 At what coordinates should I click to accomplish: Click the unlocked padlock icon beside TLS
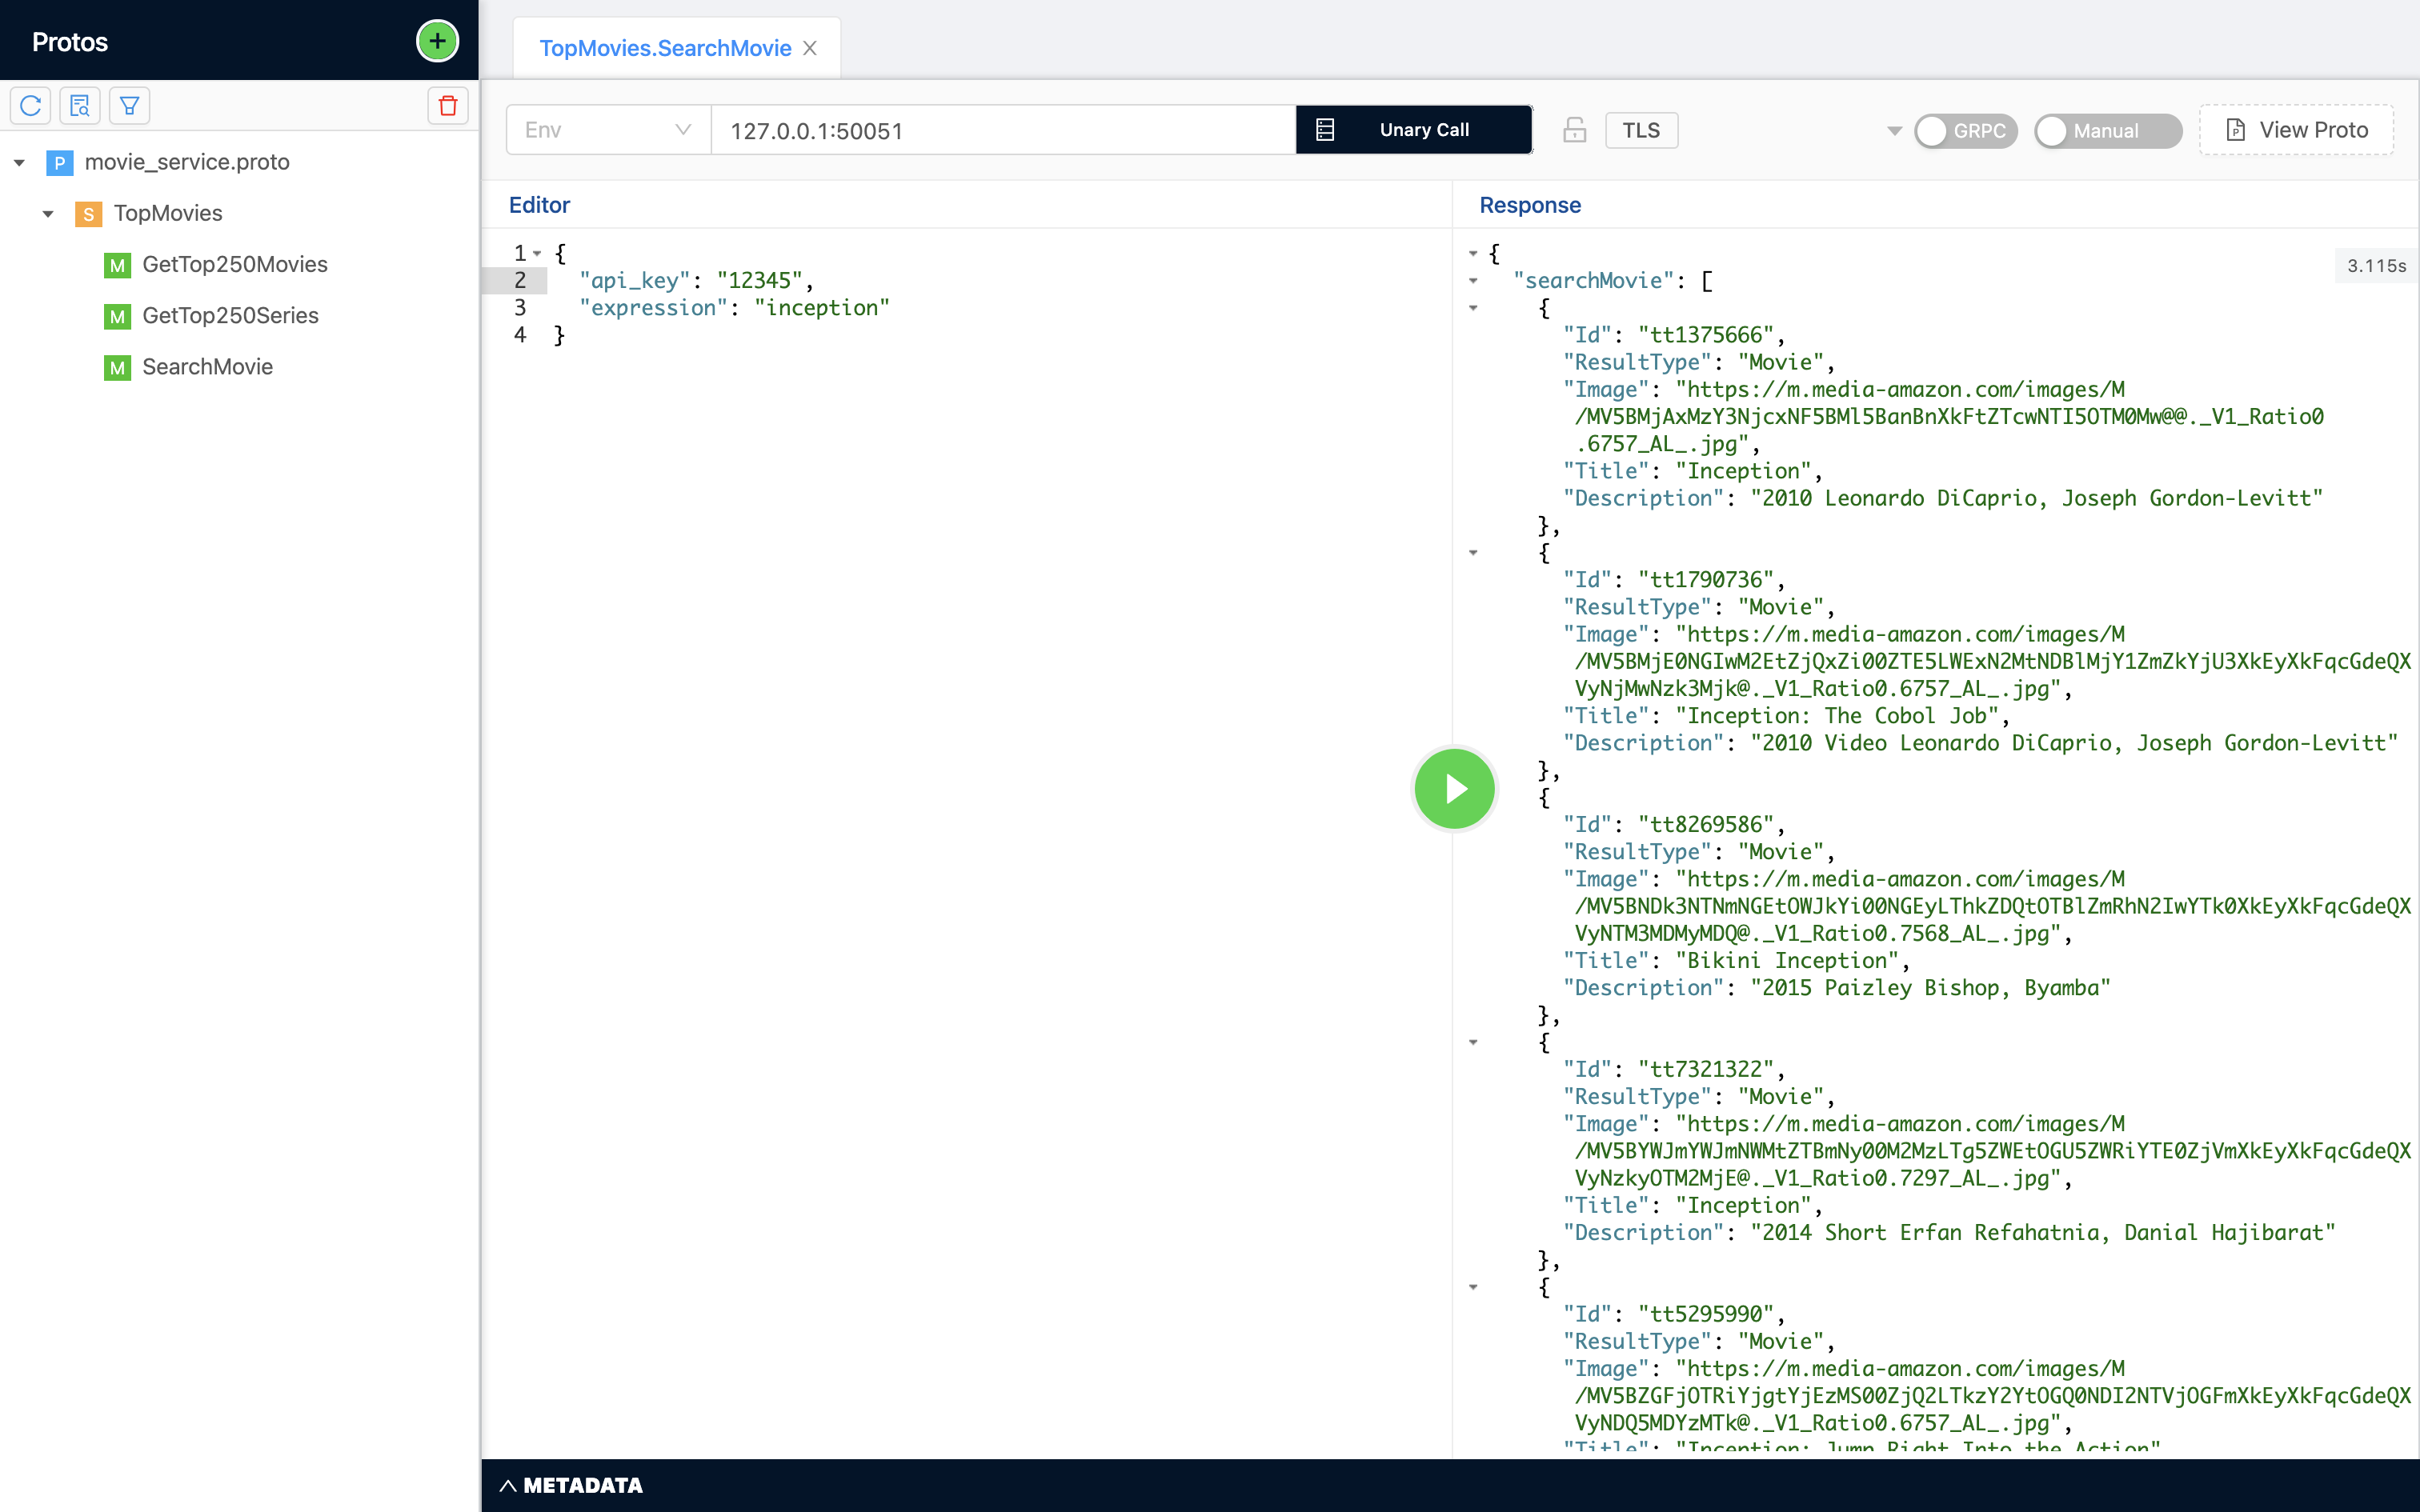(1574, 130)
